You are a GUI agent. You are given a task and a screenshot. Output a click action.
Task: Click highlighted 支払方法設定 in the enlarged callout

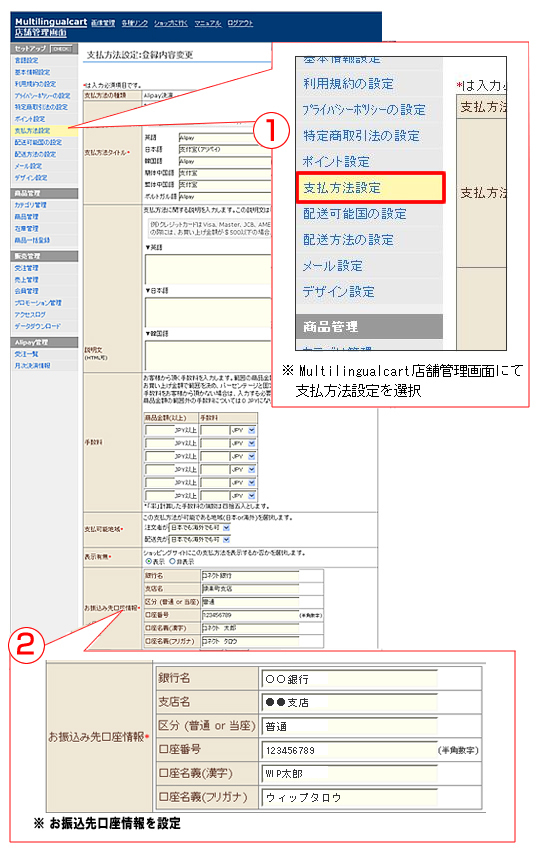pyautogui.click(x=370, y=188)
